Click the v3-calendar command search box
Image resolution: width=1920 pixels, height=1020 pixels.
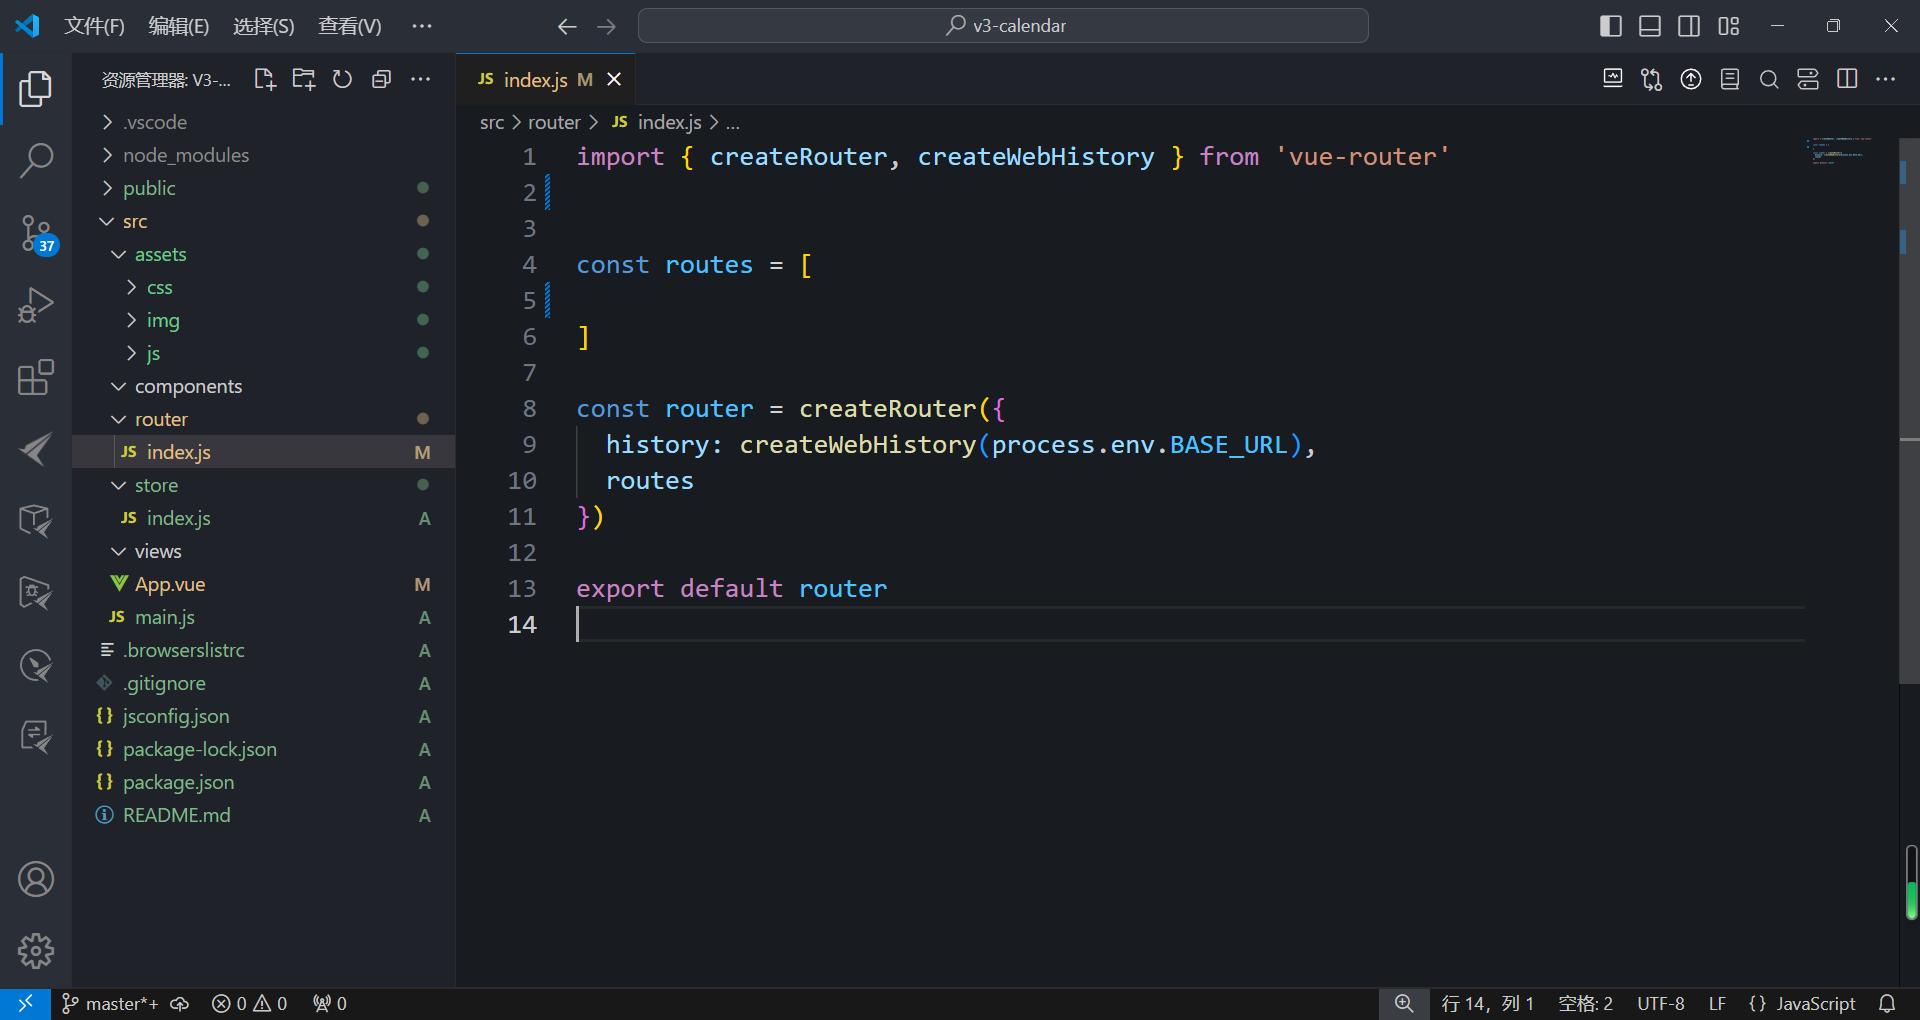[1003, 26]
